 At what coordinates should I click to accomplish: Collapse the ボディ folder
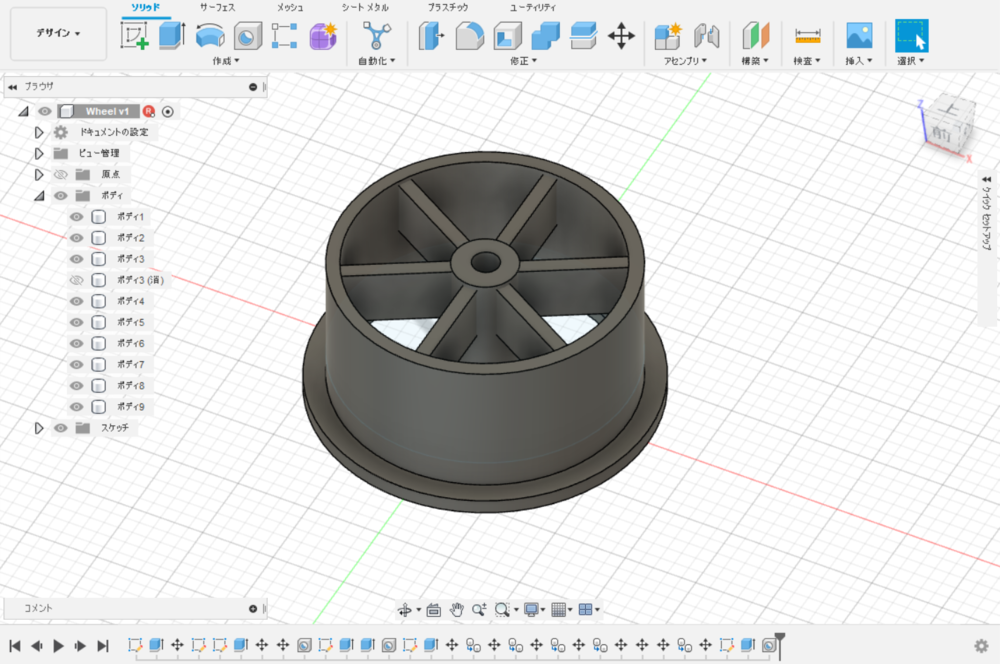(x=39, y=196)
